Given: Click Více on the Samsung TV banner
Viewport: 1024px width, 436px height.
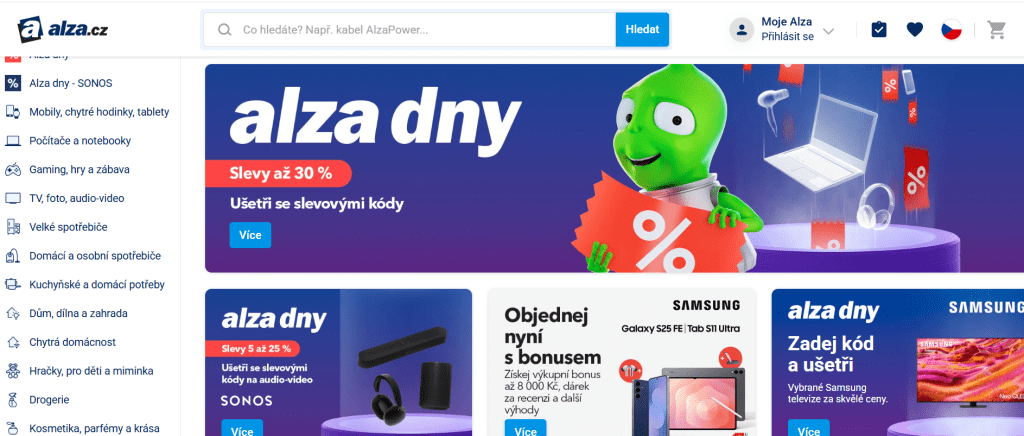Looking at the screenshot, I should [808, 429].
